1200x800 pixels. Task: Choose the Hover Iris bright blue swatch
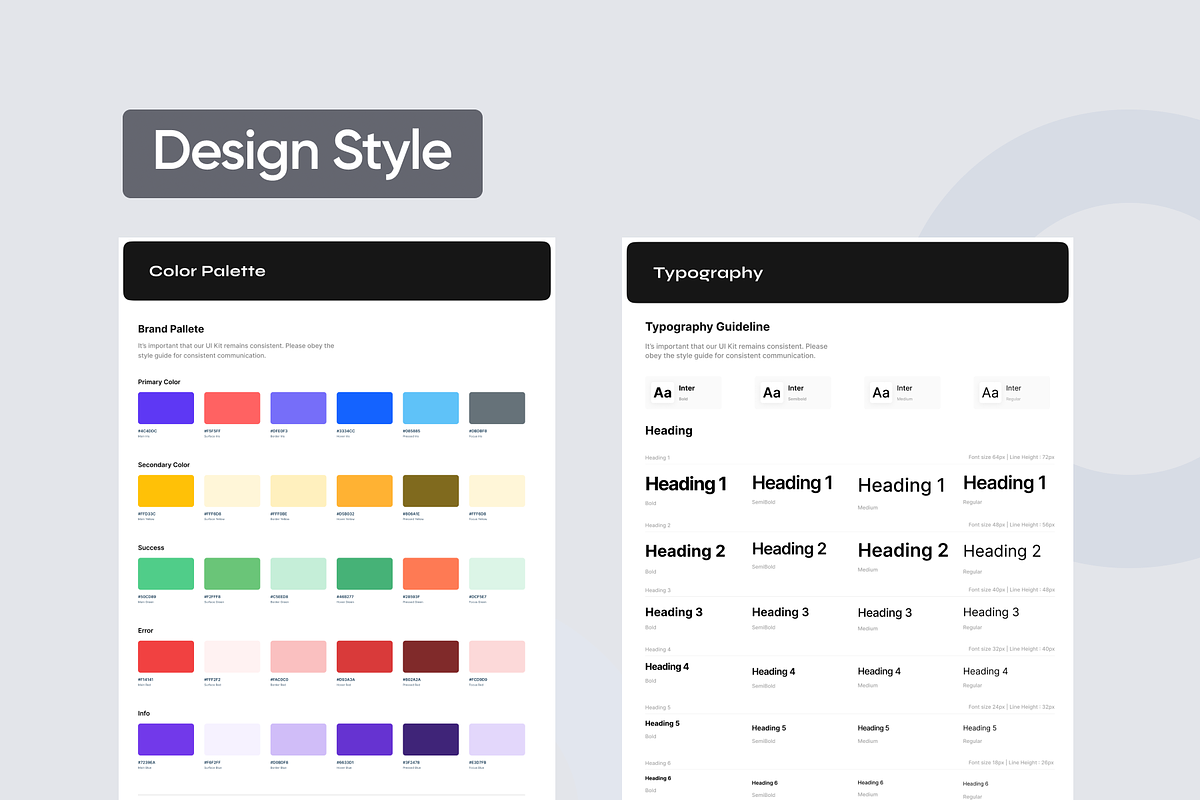(365, 408)
